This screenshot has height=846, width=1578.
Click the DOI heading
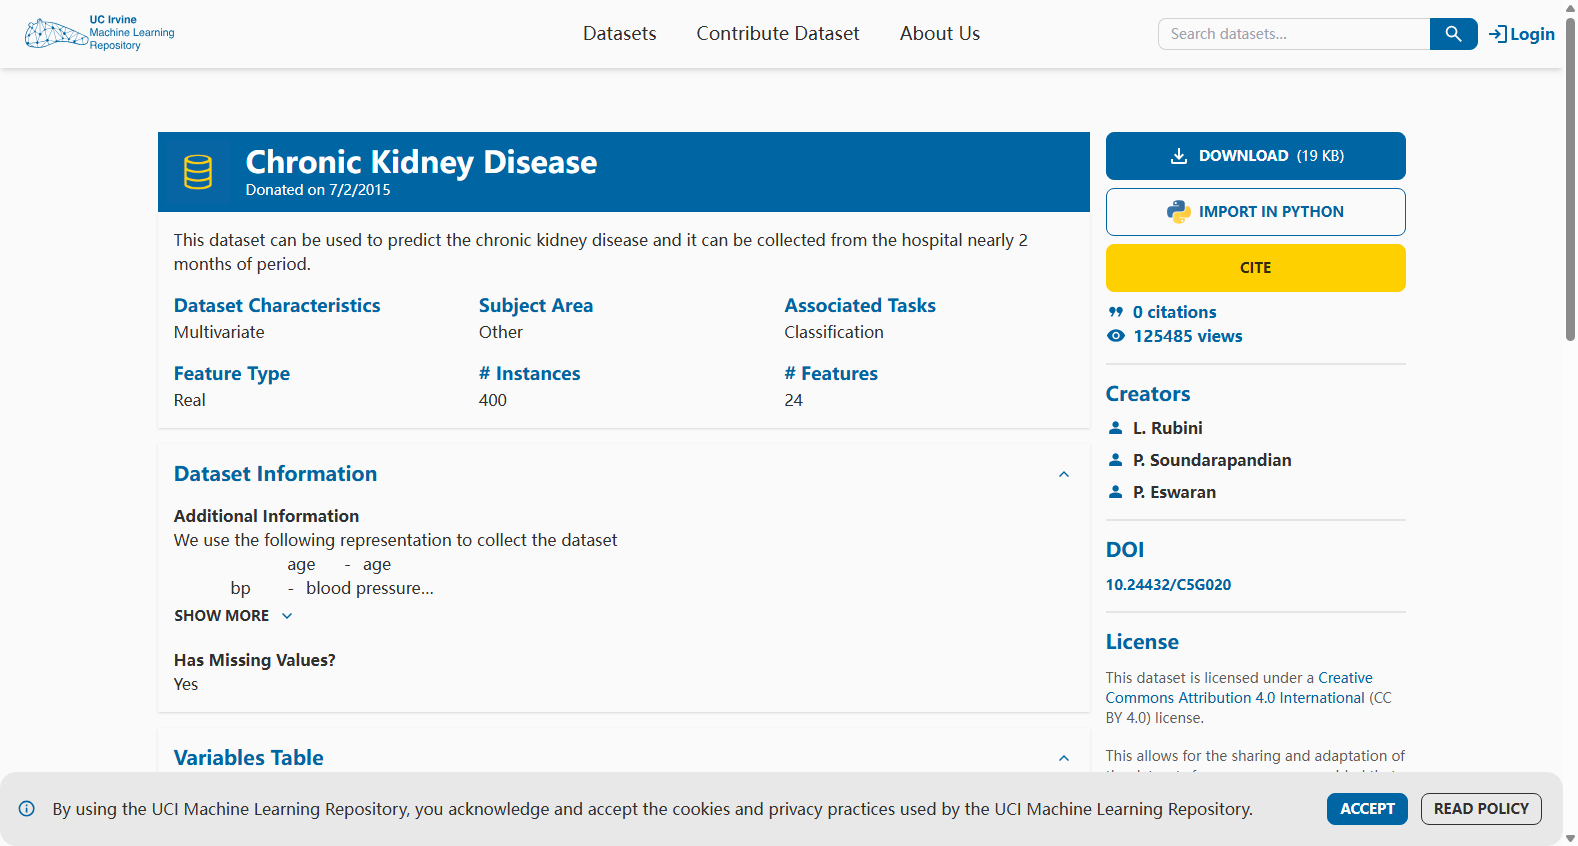[1125, 550]
